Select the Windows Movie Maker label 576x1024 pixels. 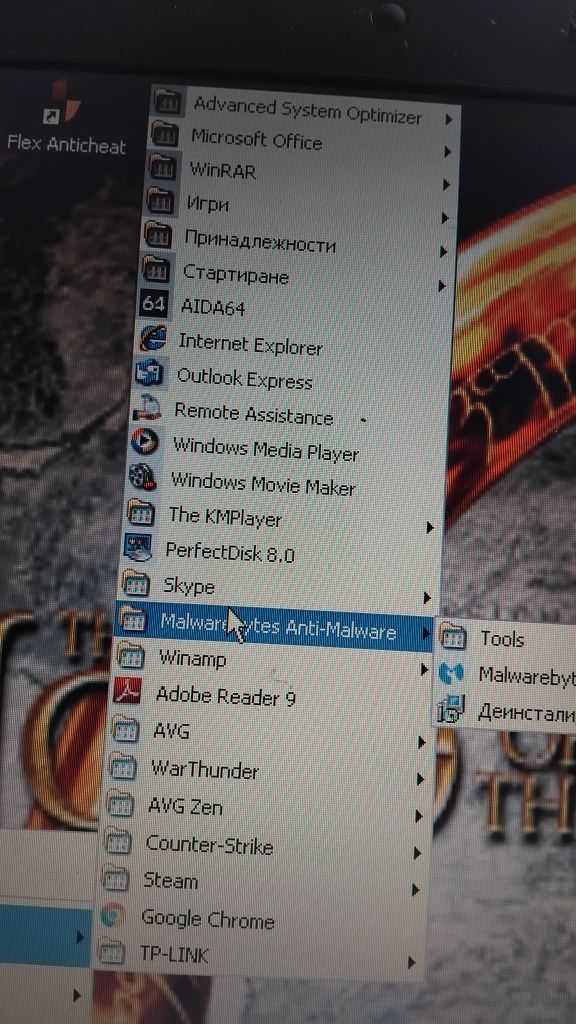(x=263, y=484)
